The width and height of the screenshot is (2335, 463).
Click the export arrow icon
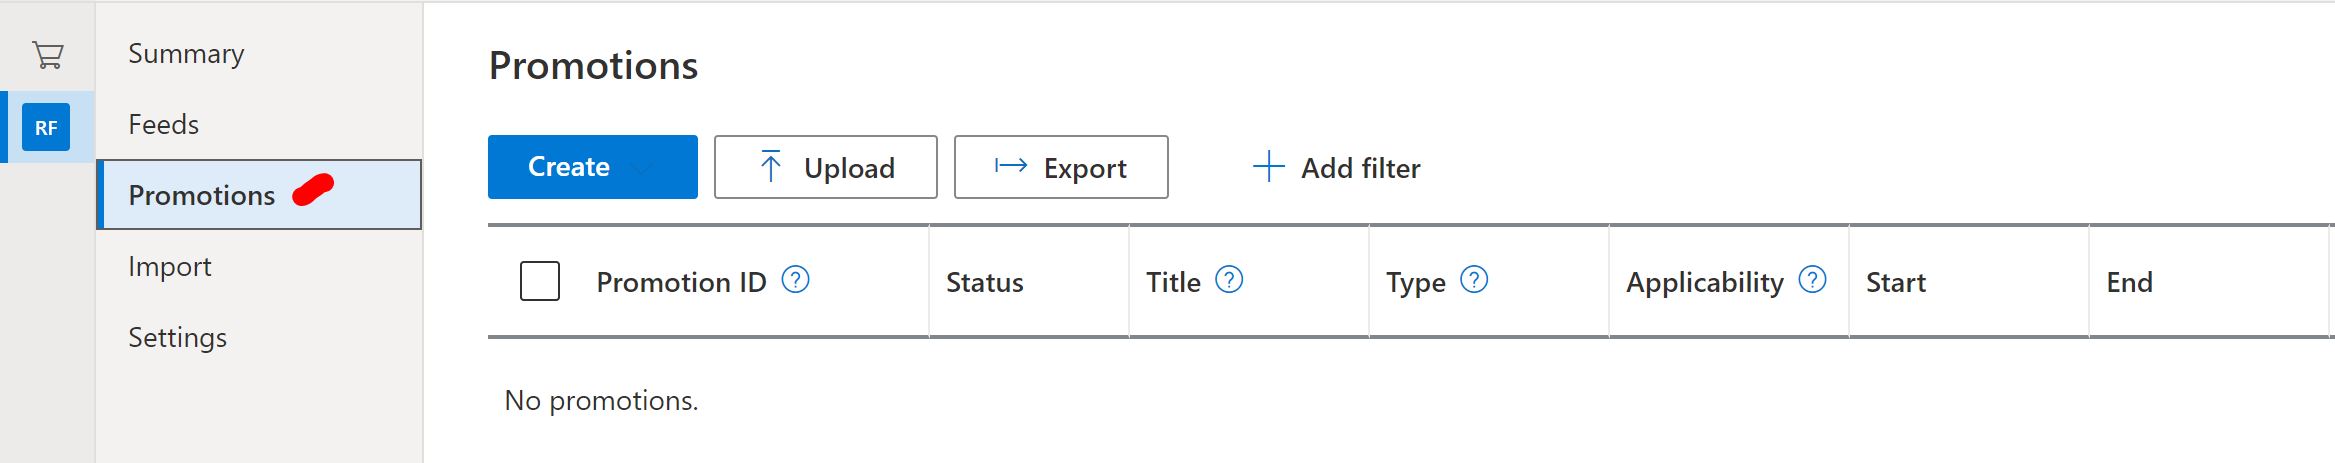(x=1011, y=166)
